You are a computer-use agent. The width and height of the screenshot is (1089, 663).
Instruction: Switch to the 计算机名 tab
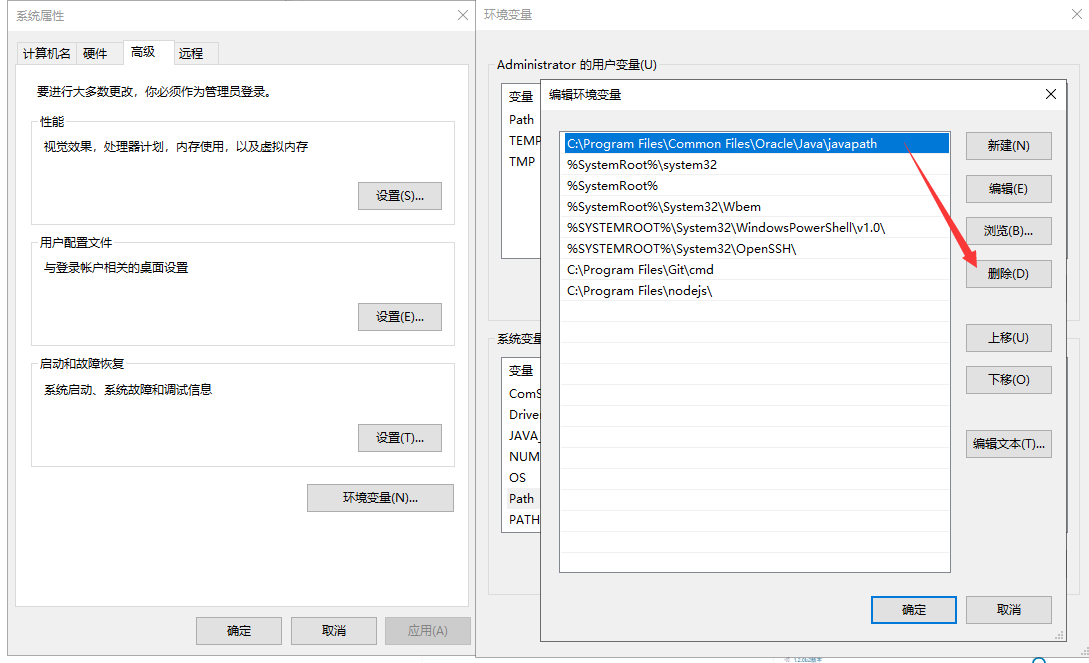point(47,53)
